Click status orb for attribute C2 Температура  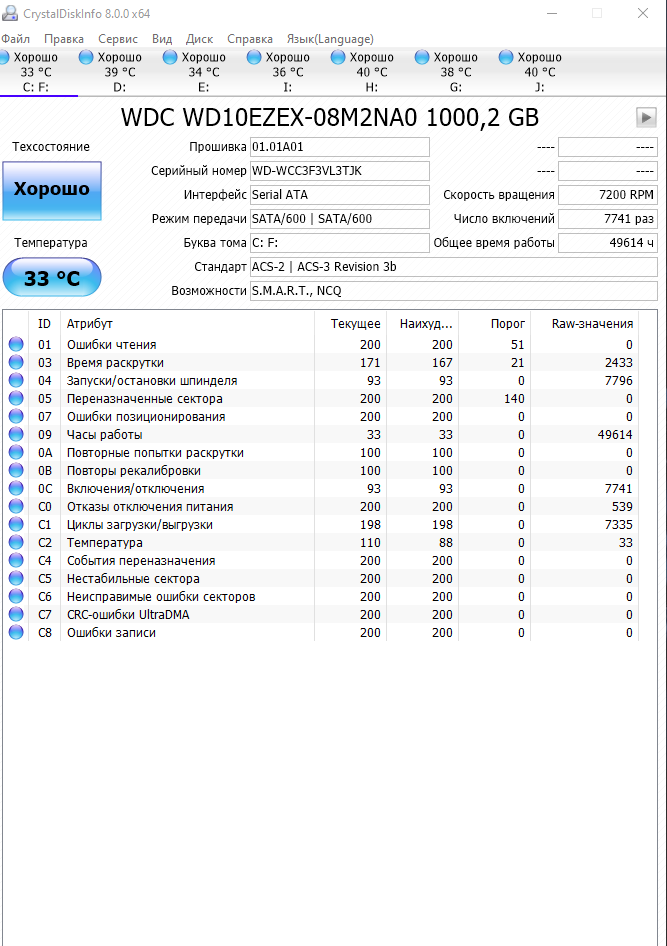click(x=16, y=542)
